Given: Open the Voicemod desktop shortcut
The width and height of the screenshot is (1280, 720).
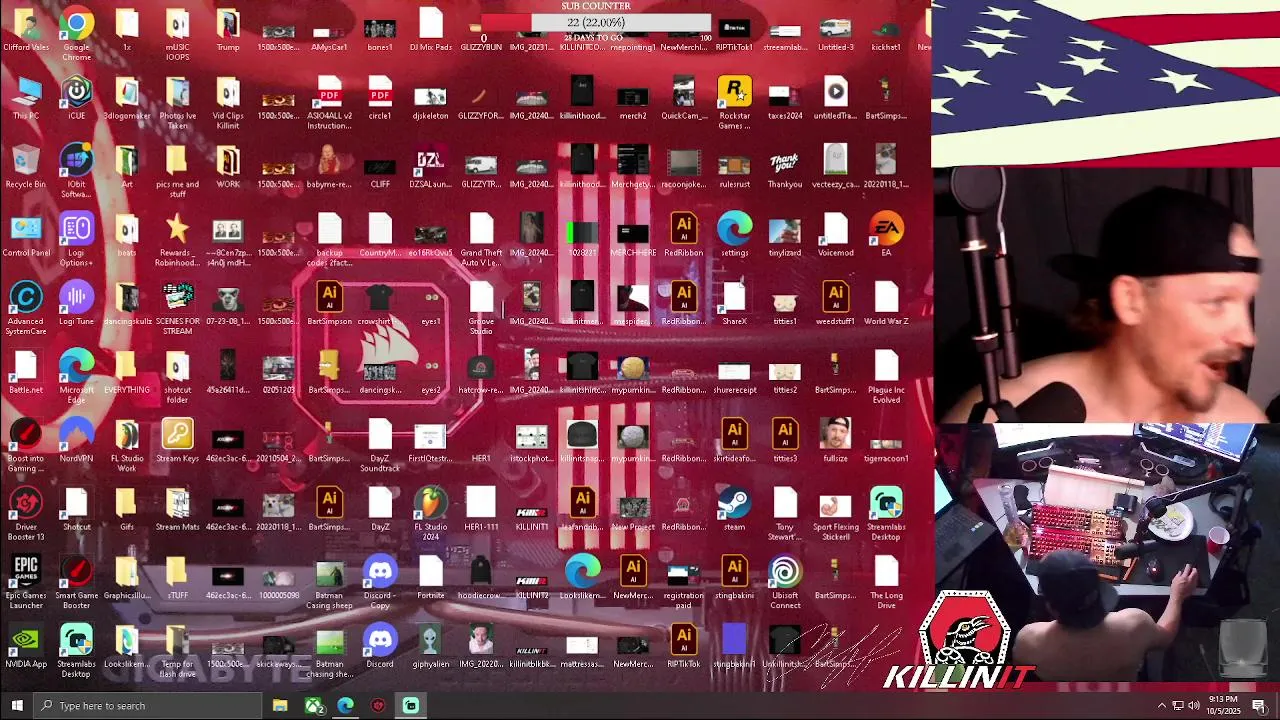Looking at the screenshot, I should tap(835, 237).
